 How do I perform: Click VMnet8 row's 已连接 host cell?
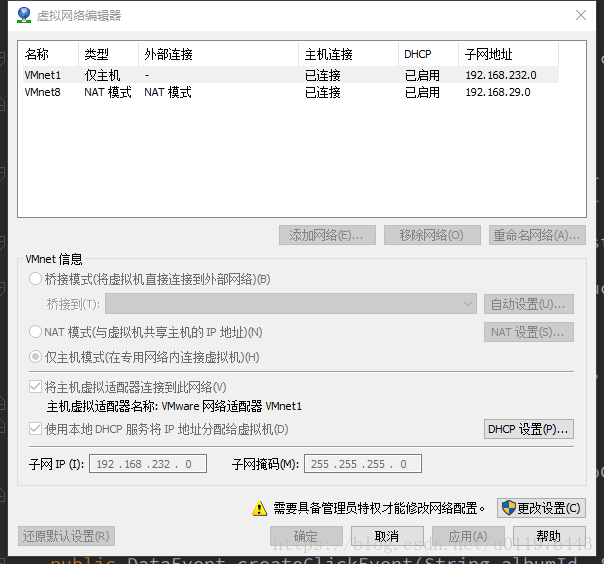[323, 92]
